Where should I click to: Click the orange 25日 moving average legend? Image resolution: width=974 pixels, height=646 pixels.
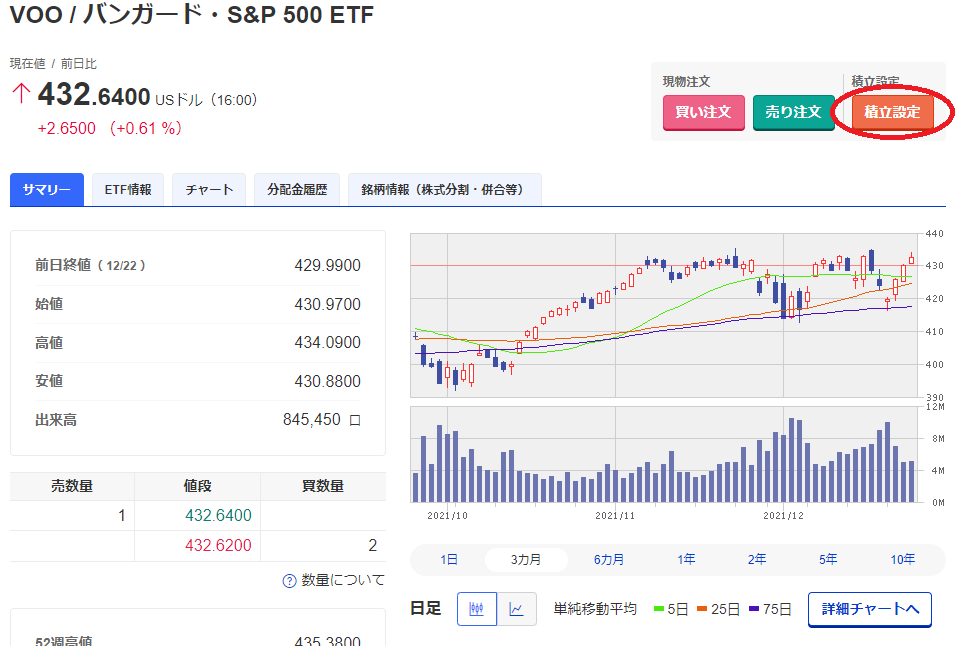(x=718, y=609)
